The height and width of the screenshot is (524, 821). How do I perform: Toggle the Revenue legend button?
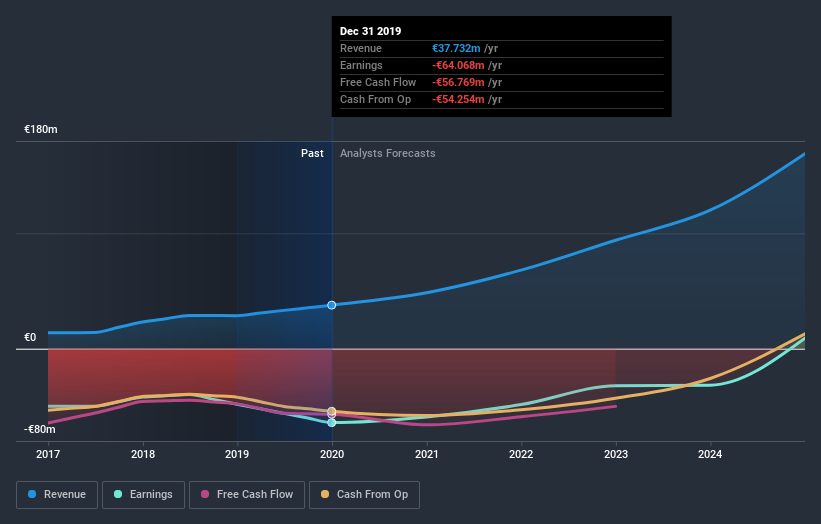click(x=57, y=495)
